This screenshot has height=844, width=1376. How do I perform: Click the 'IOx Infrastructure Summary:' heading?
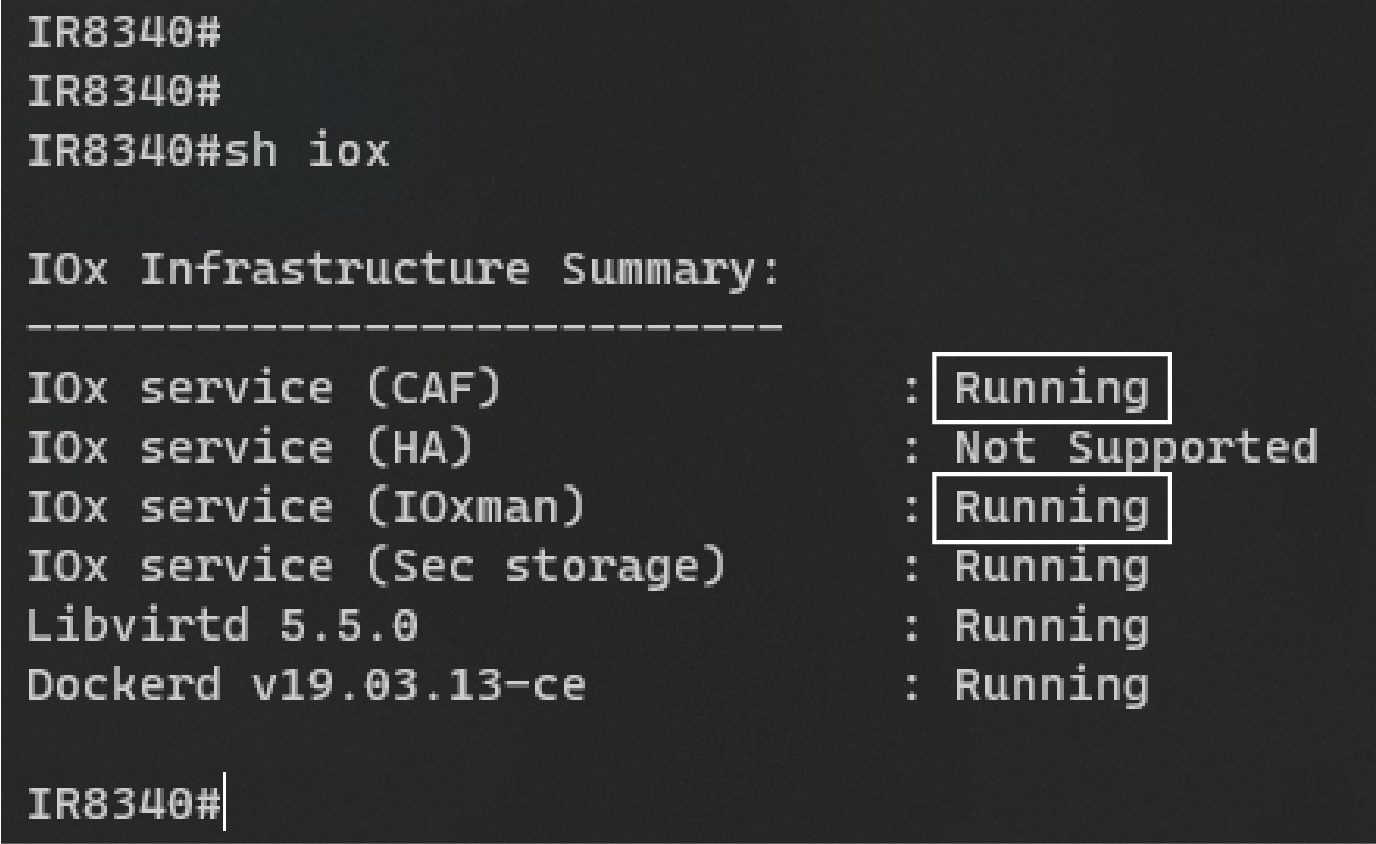coord(404,270)
